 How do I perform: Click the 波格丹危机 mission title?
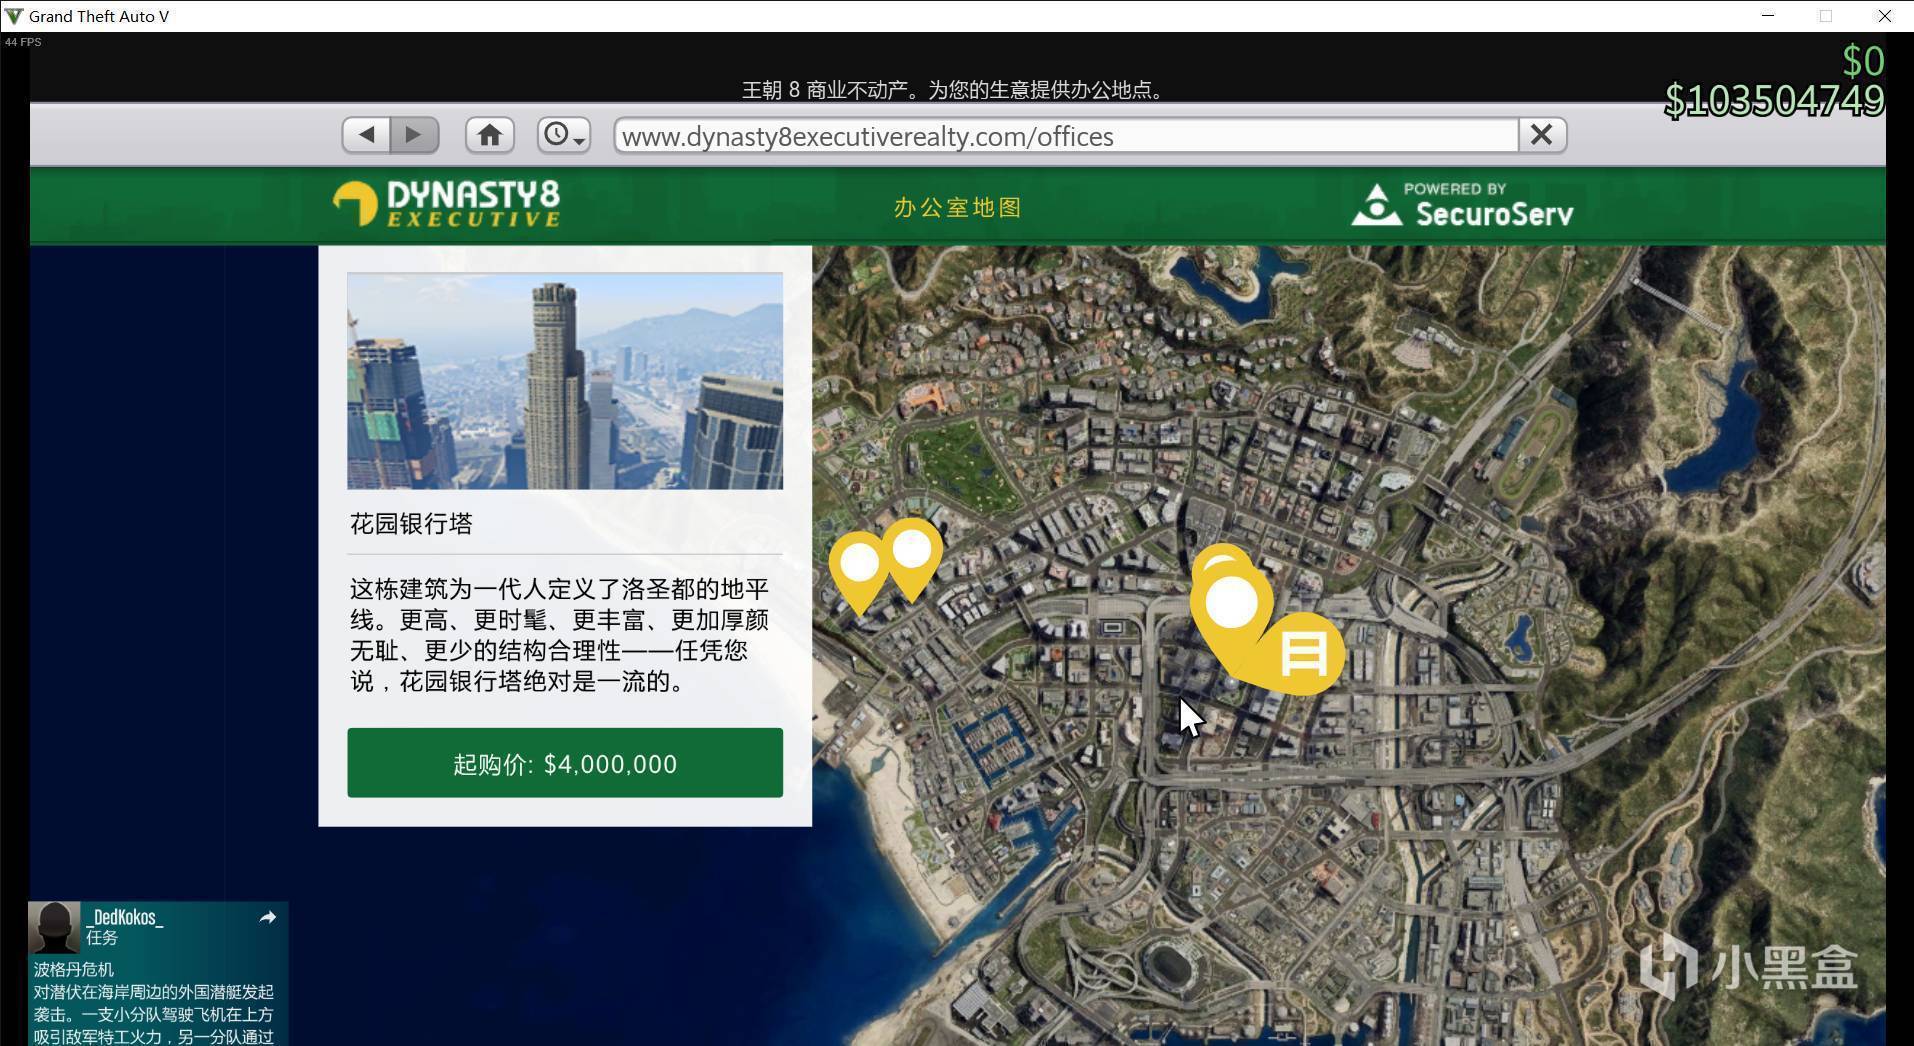coord(74,969)
